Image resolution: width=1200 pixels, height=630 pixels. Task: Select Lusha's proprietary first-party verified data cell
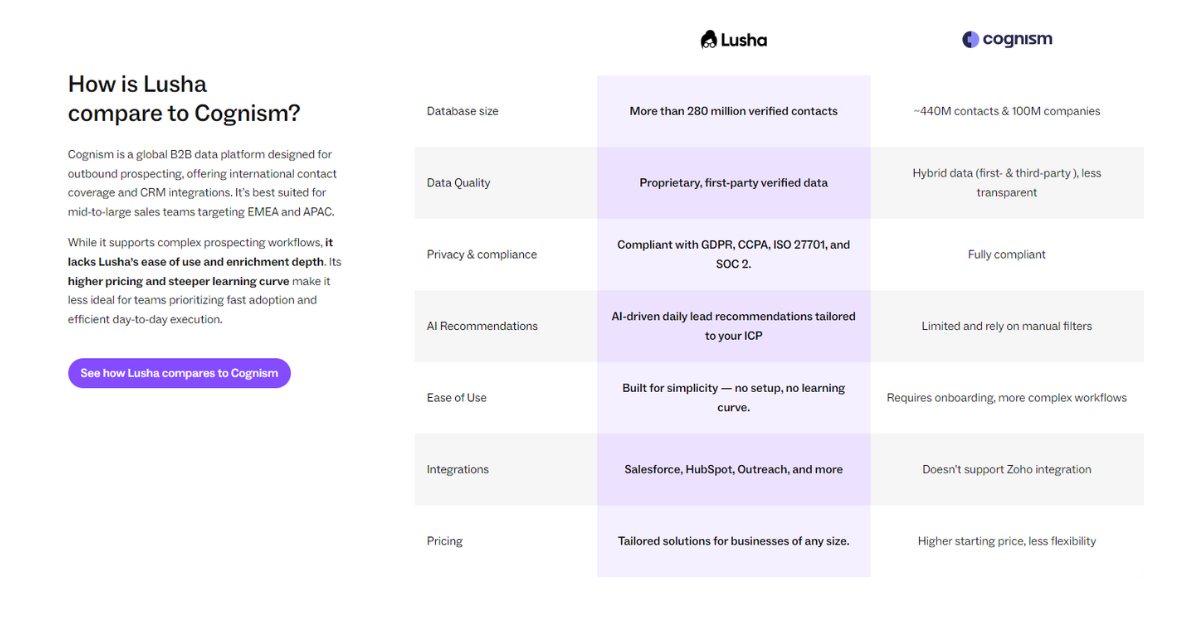[x=734, y=183]
